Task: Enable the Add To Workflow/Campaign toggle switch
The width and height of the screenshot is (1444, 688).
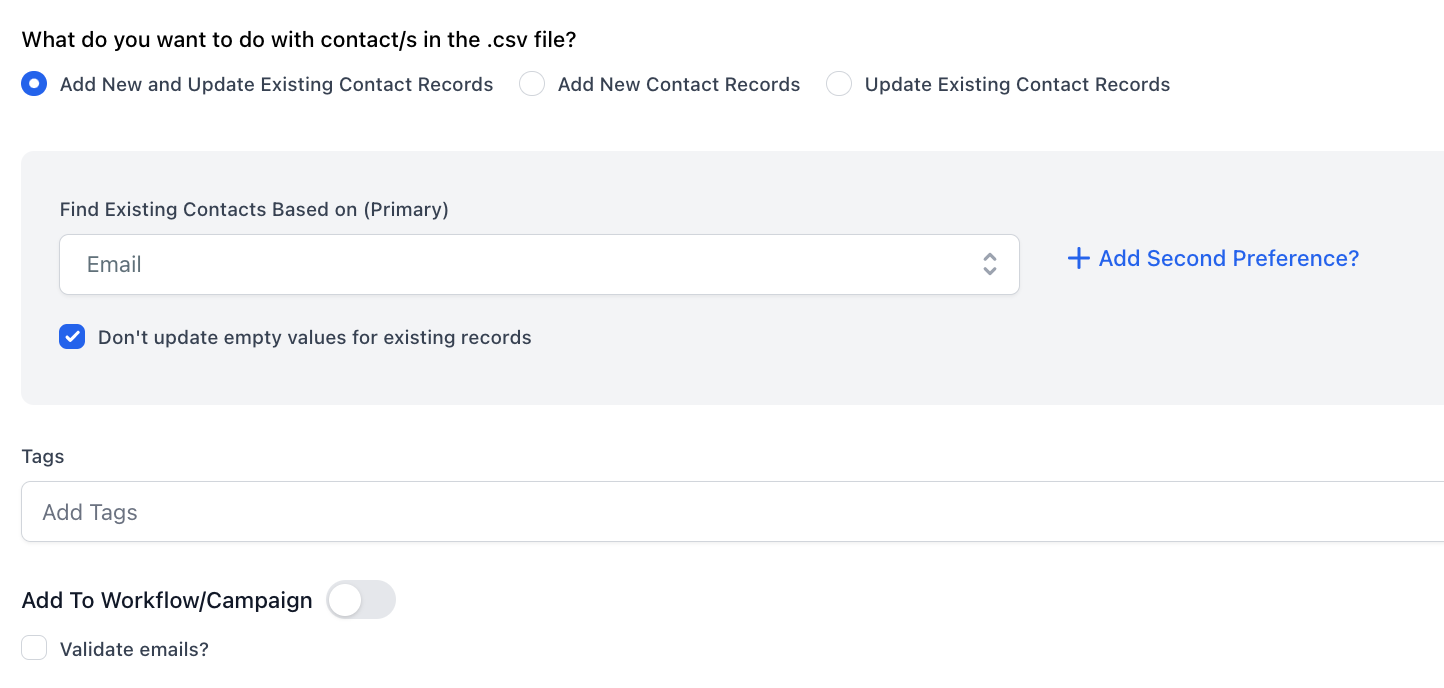Action: tap(361, 600)
